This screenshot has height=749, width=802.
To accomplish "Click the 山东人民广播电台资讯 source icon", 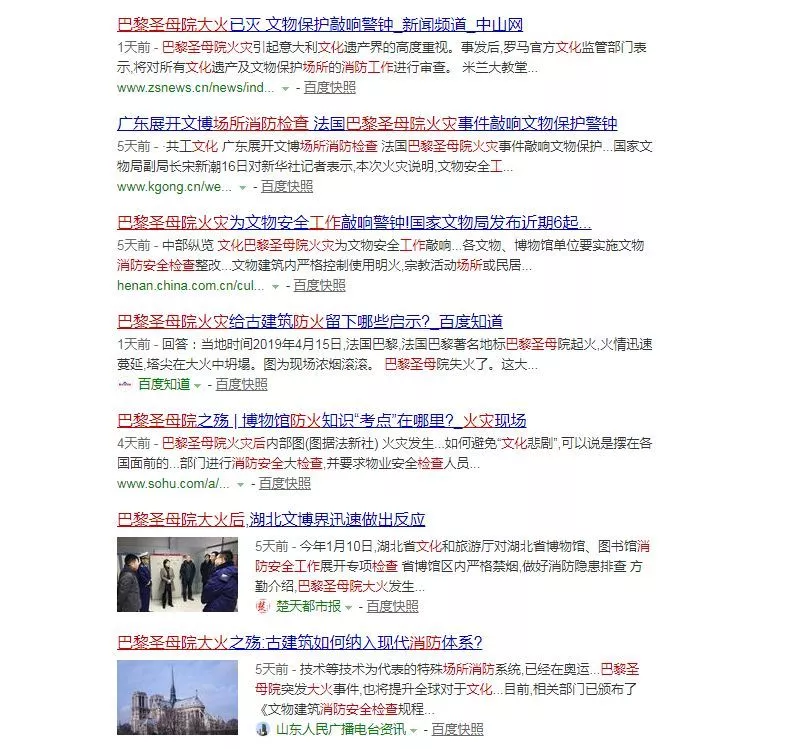I will point(263,729).
